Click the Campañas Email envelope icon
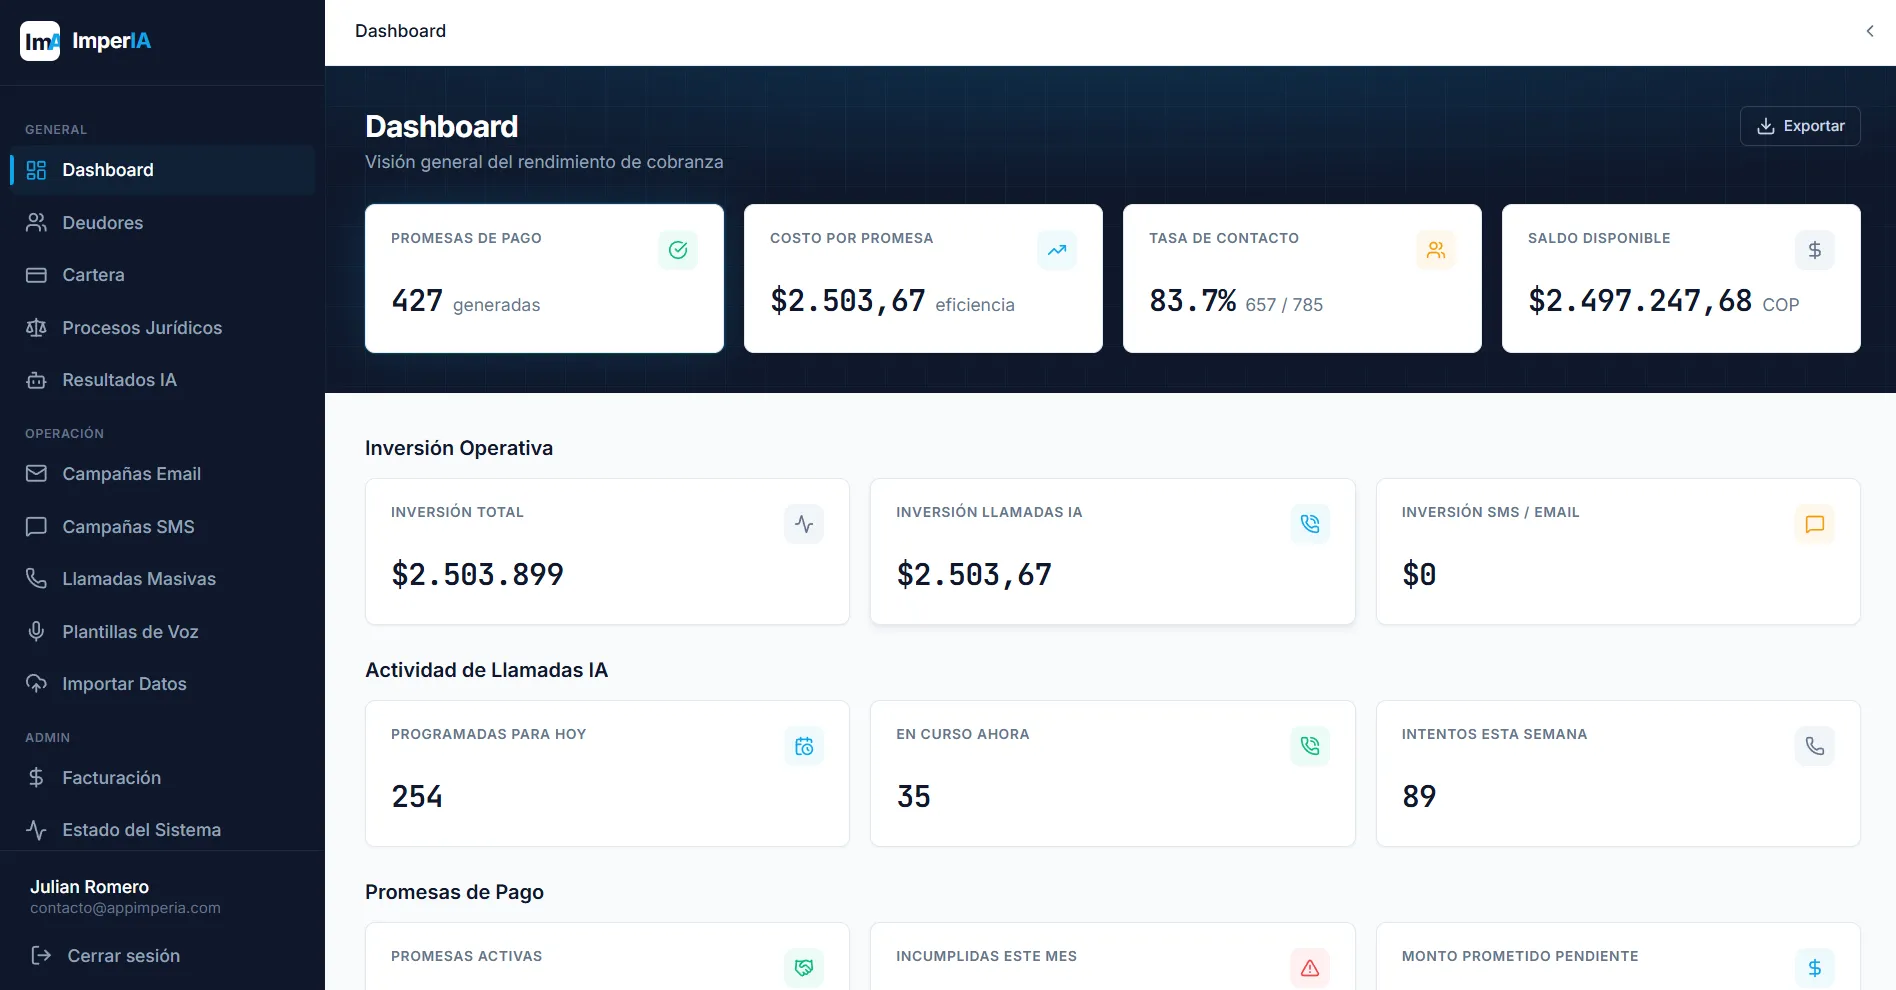 coord(36,474)
